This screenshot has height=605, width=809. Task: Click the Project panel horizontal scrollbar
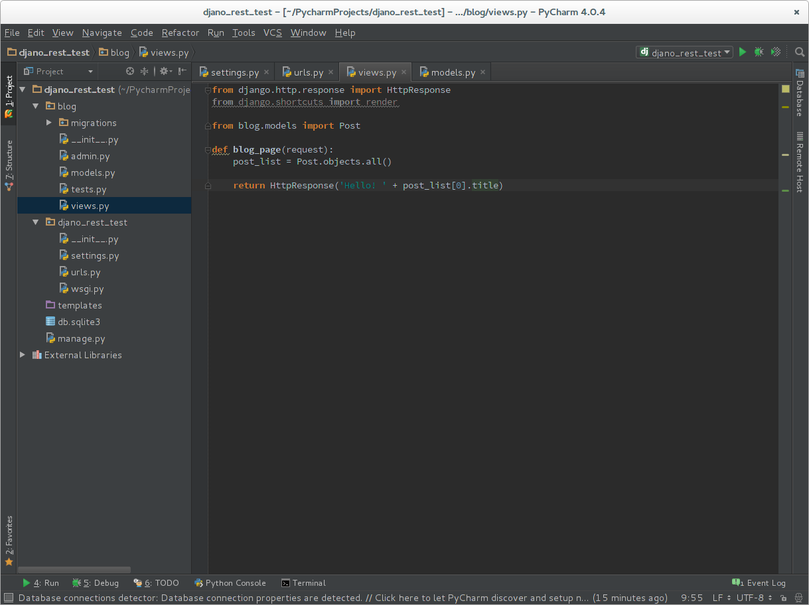pyautogui.click(x=74, y=569)
